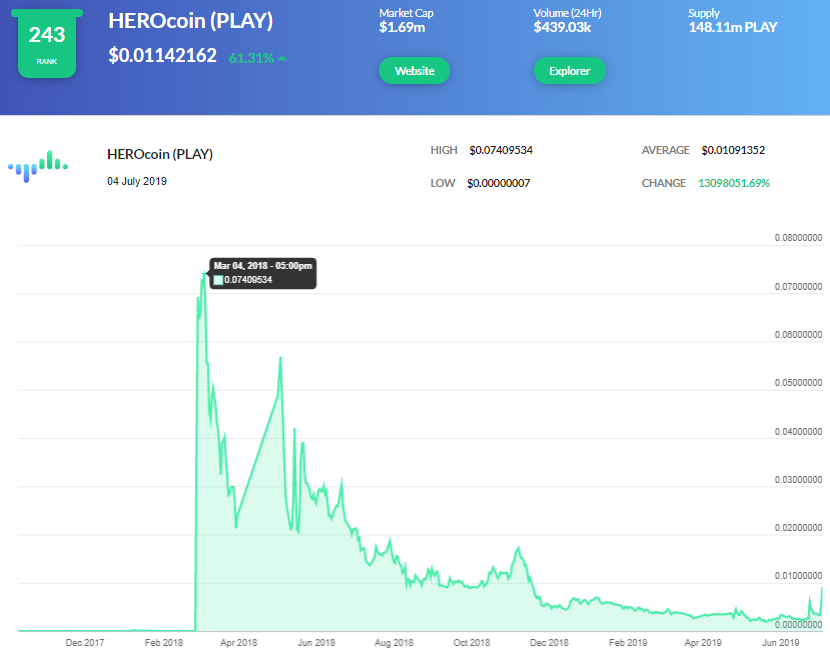Click the green 243 rank badge
The height and width of the screenshot is (659, 830).
(47, 44)
